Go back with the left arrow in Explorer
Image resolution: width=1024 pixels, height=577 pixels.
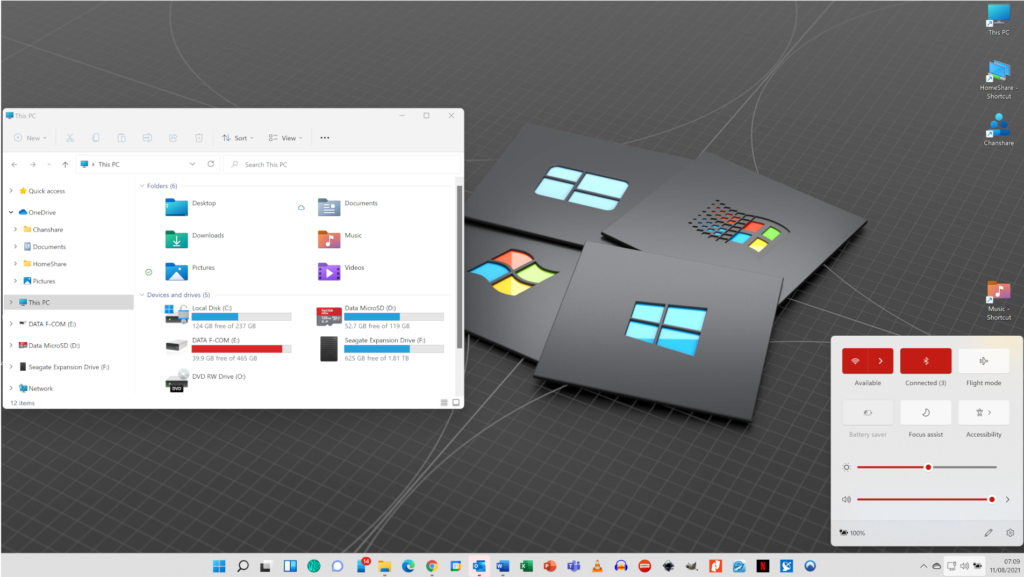pyautogui.click(x=14, y=164)
